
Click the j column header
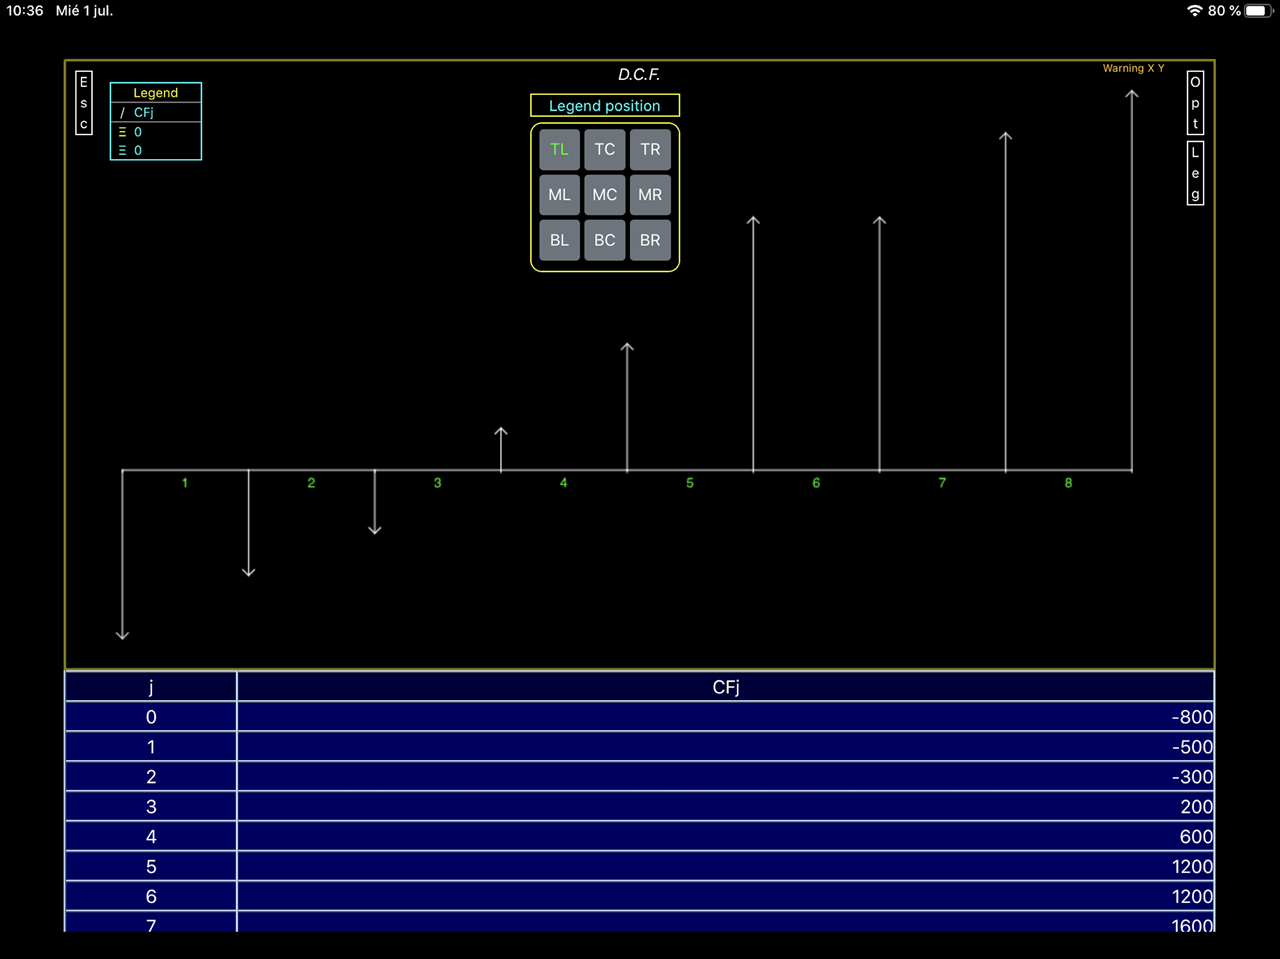click(x=151, y=687)
